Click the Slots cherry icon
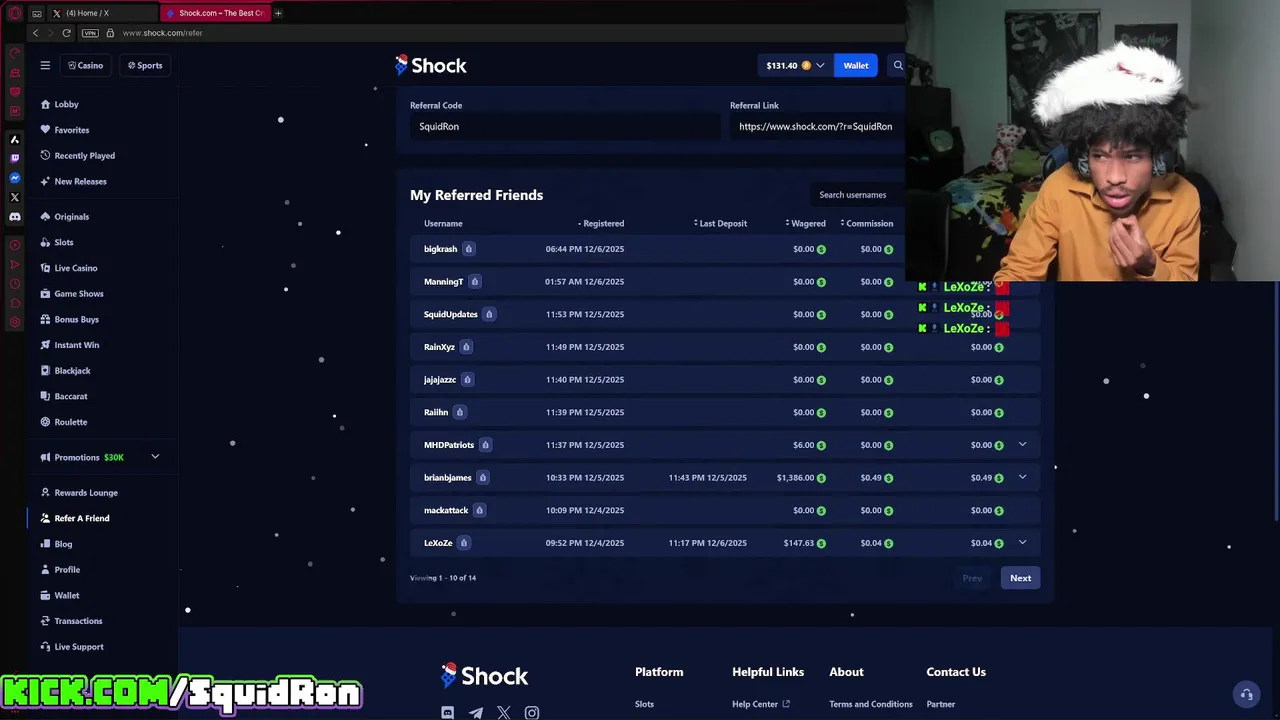The height and width of the screenshot is (720, 1280). 45,242
